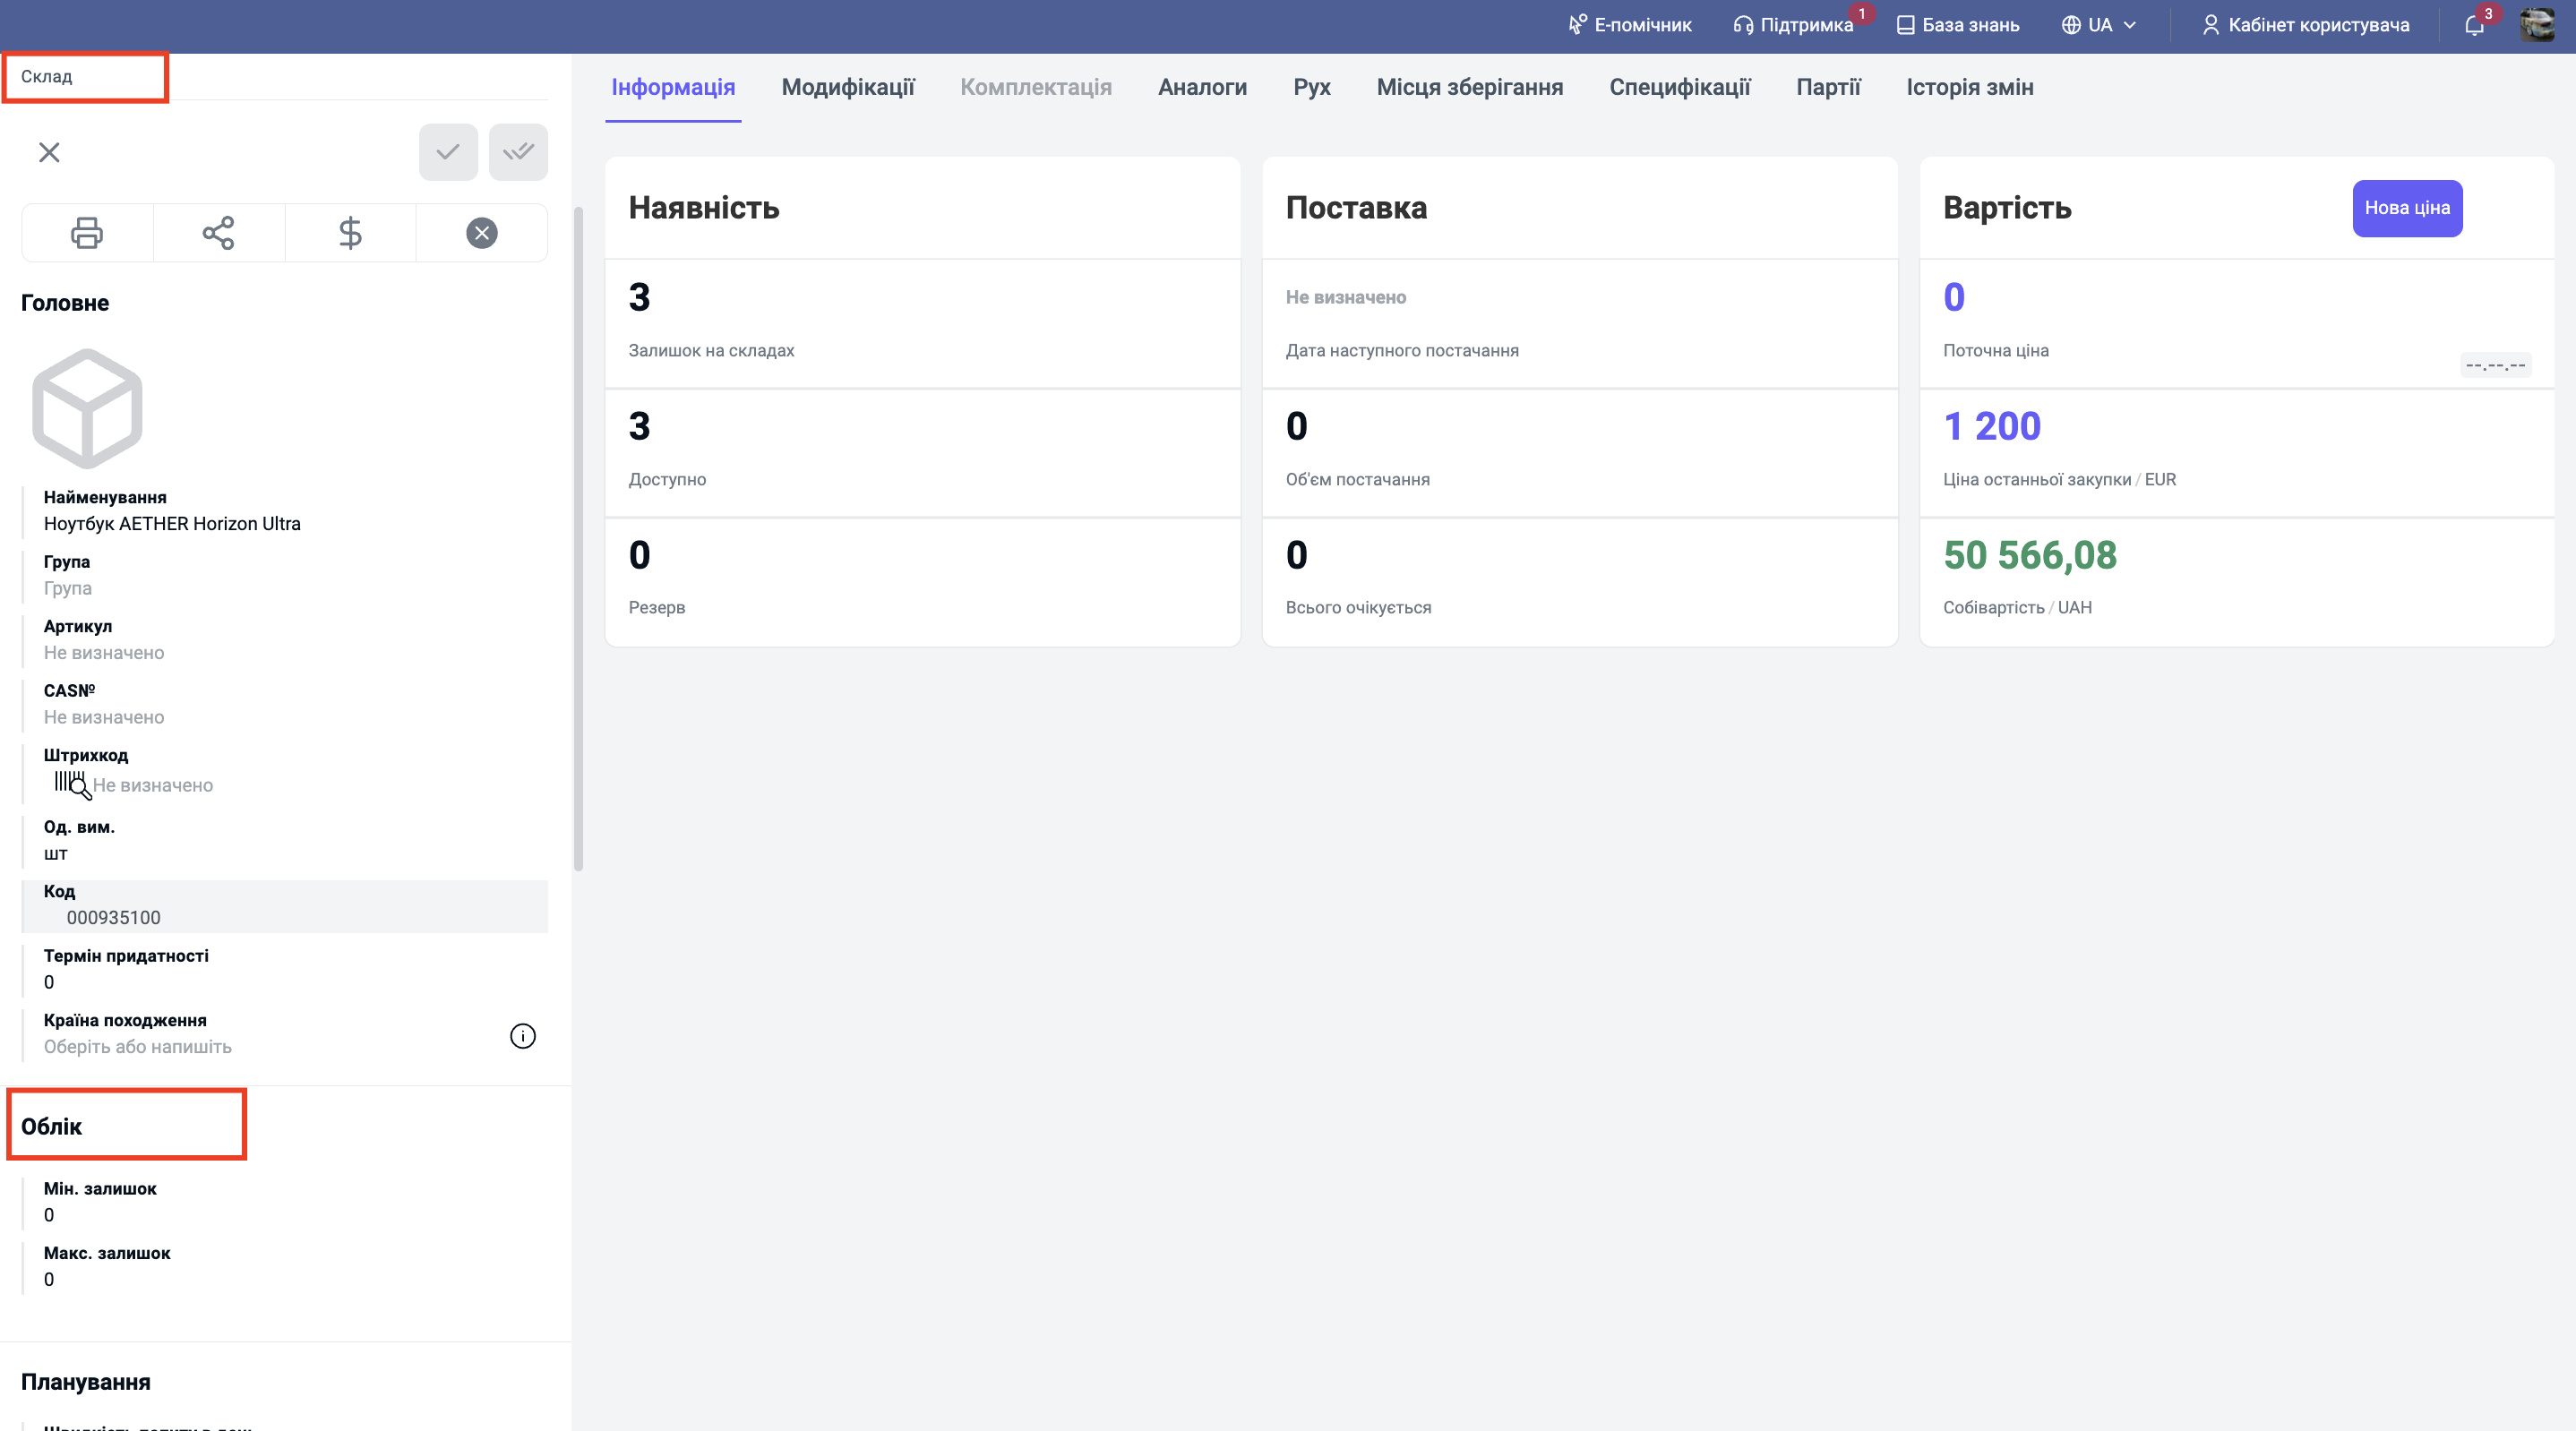Click the dark circle X icon
This screenshot has height=1431, width=2576.
pyautogui.click(x=481, y=233)
